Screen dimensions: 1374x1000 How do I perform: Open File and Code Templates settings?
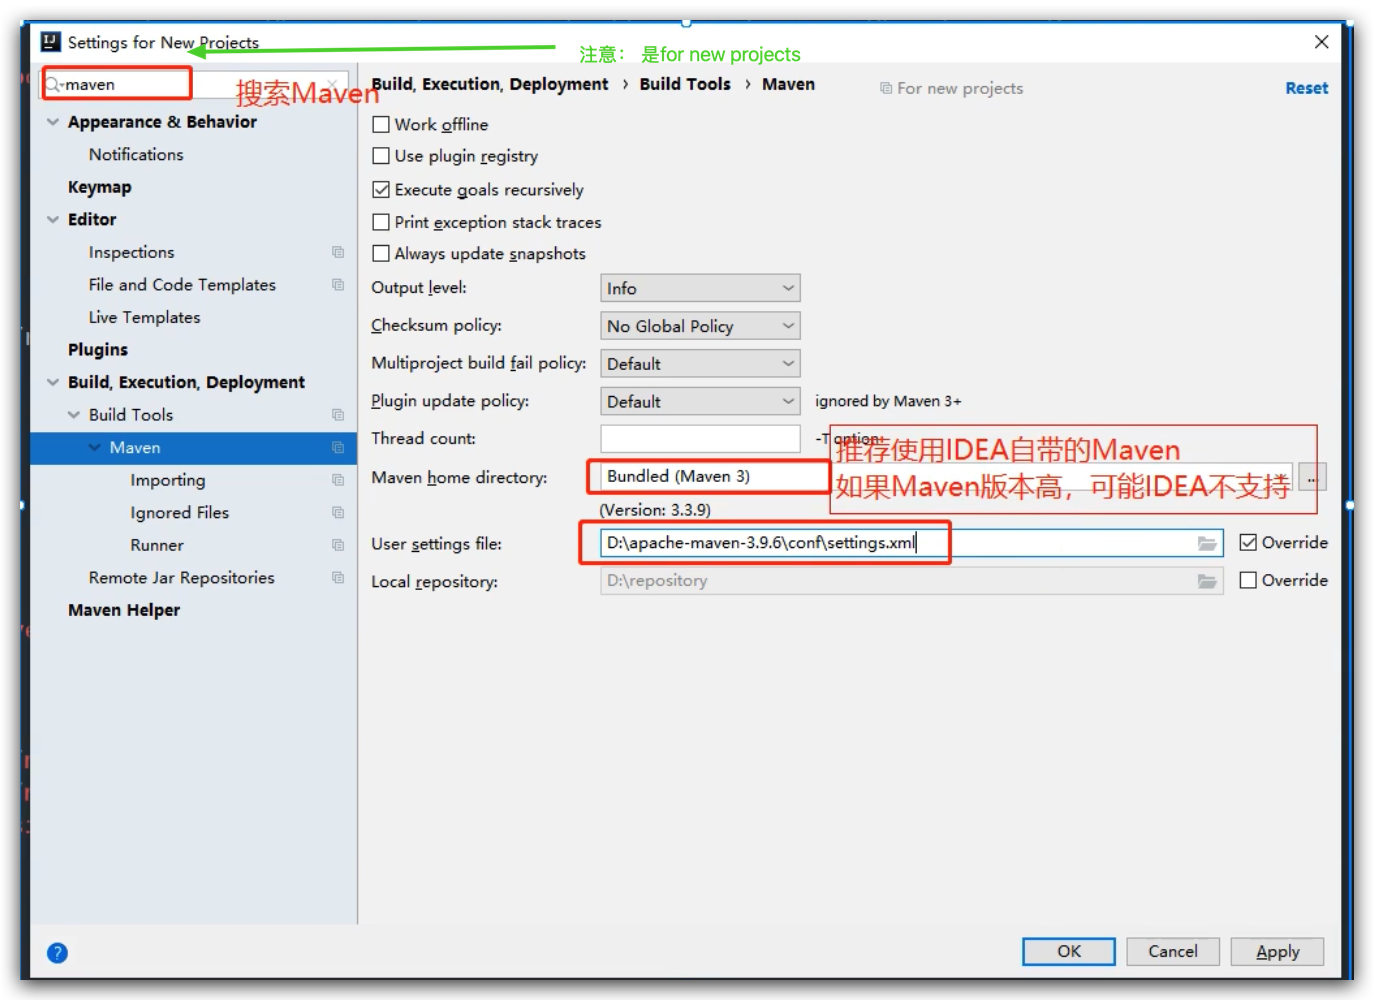tap(182, 285)
